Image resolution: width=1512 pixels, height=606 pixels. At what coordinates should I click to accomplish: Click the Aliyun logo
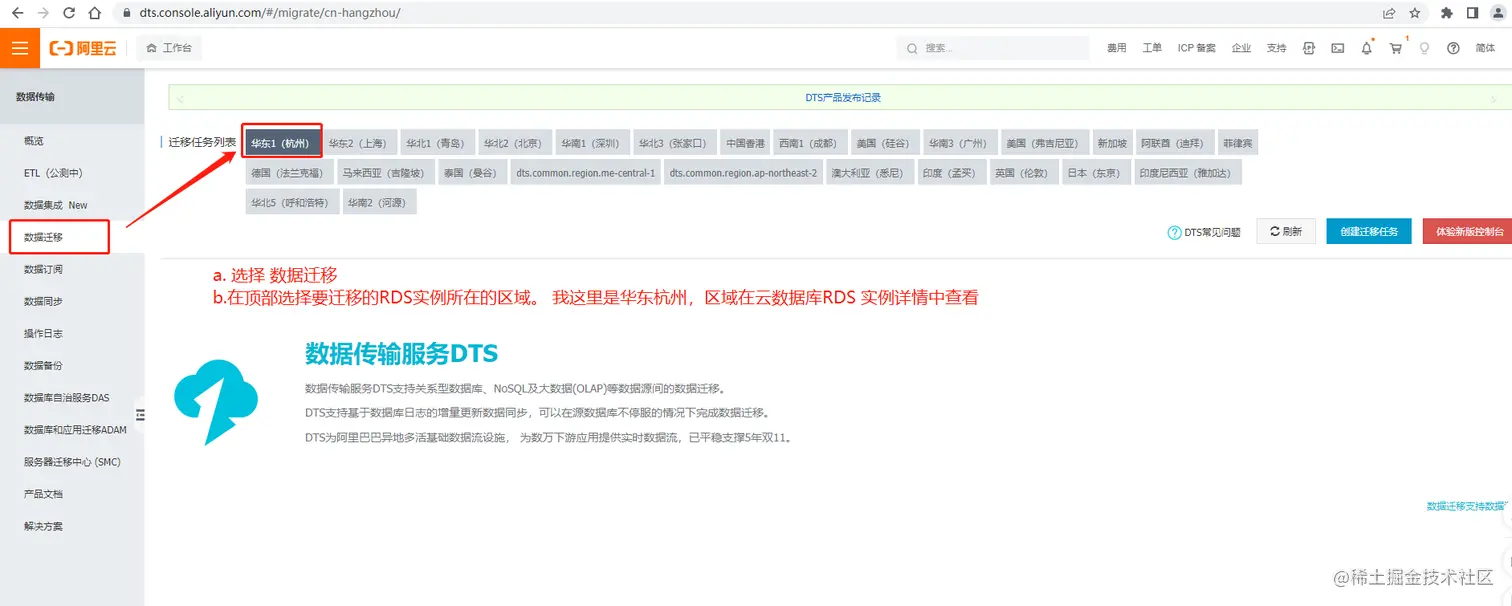pos(83,48)
